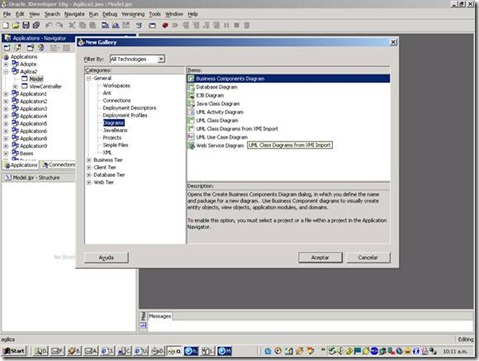479x361 pixels.
Task: Expand the Database Tier category
Action: click(x=89, y=175)
